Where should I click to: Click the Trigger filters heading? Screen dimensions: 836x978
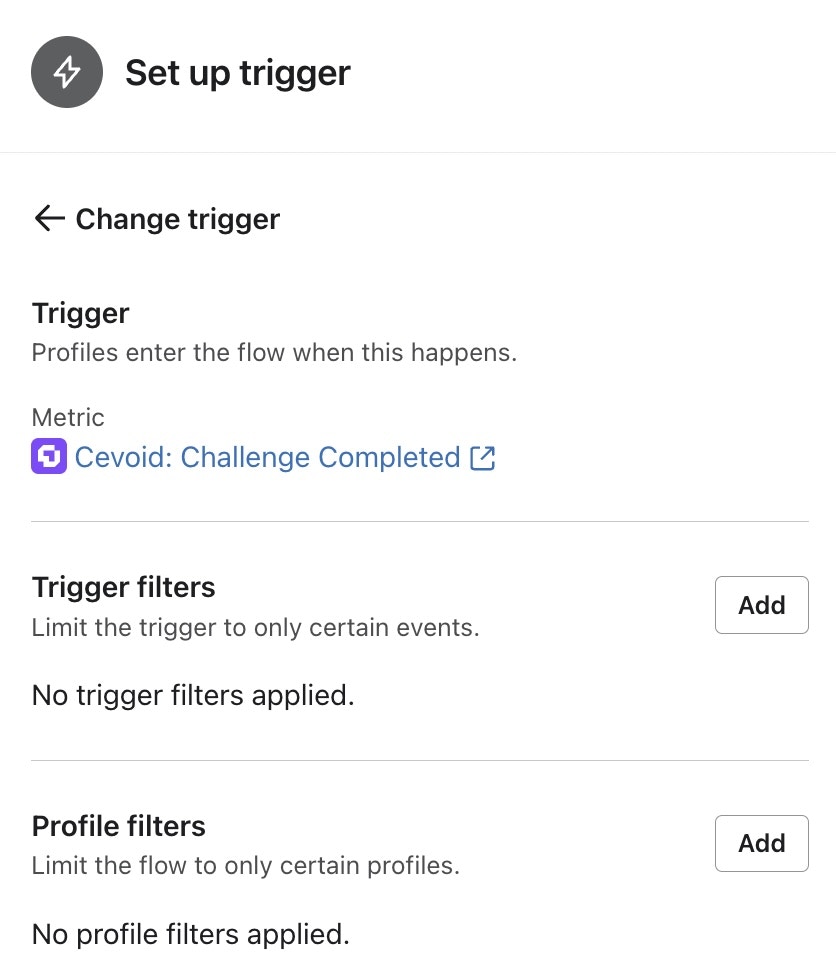[124, 587]
